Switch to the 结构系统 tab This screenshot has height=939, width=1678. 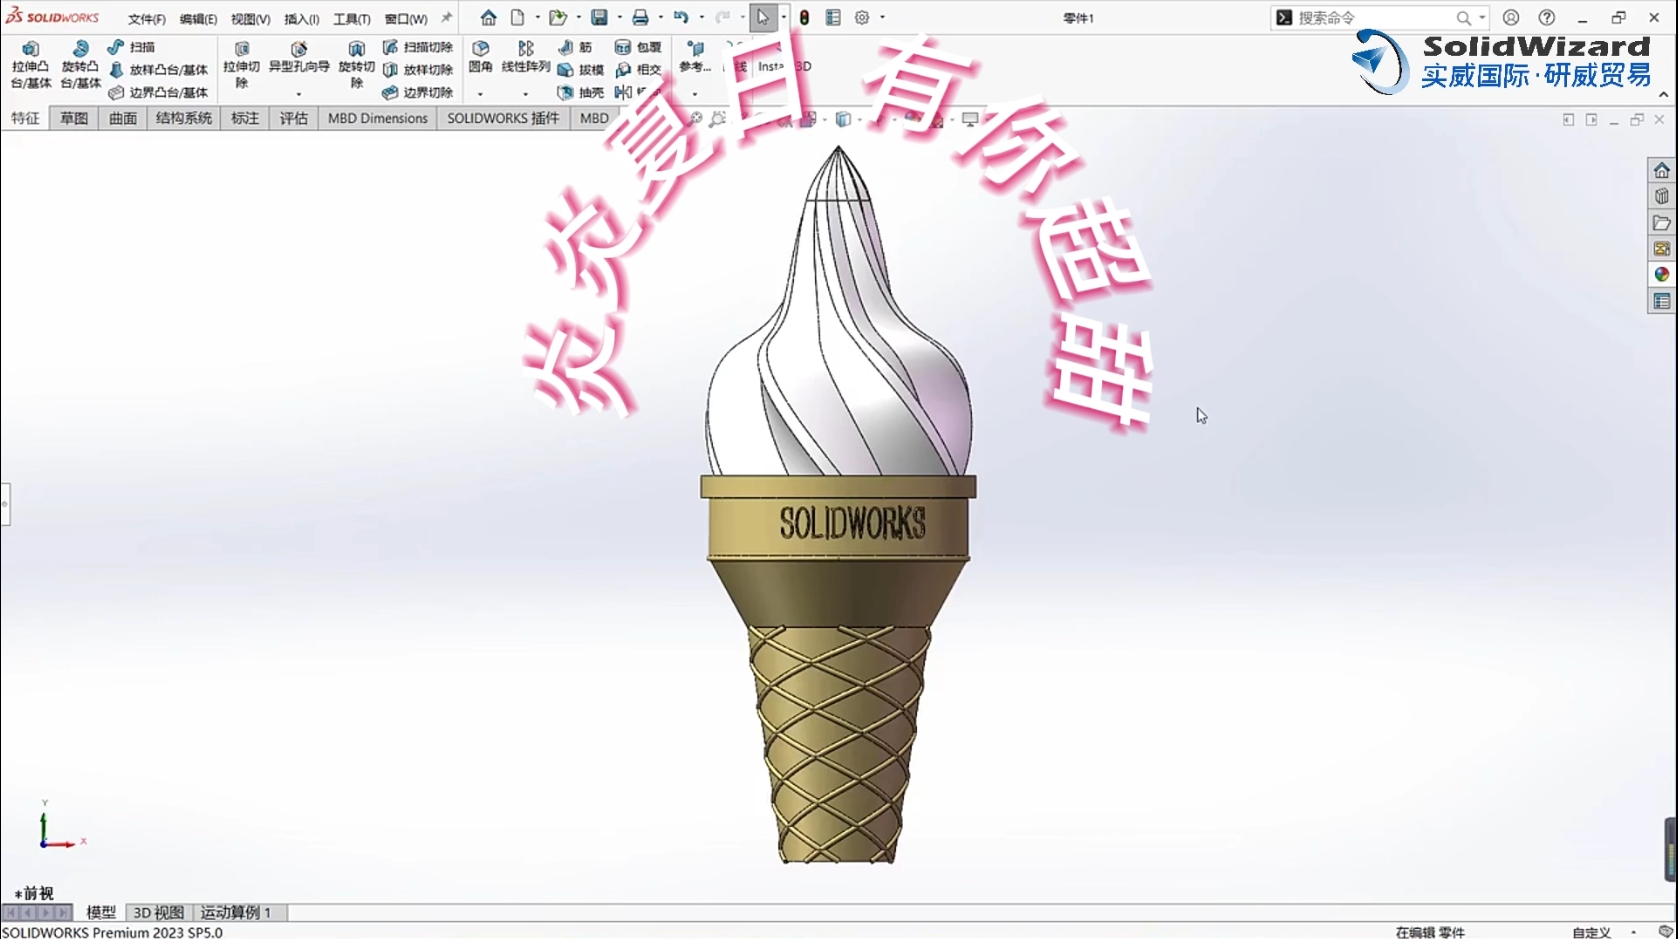(184, 118)
